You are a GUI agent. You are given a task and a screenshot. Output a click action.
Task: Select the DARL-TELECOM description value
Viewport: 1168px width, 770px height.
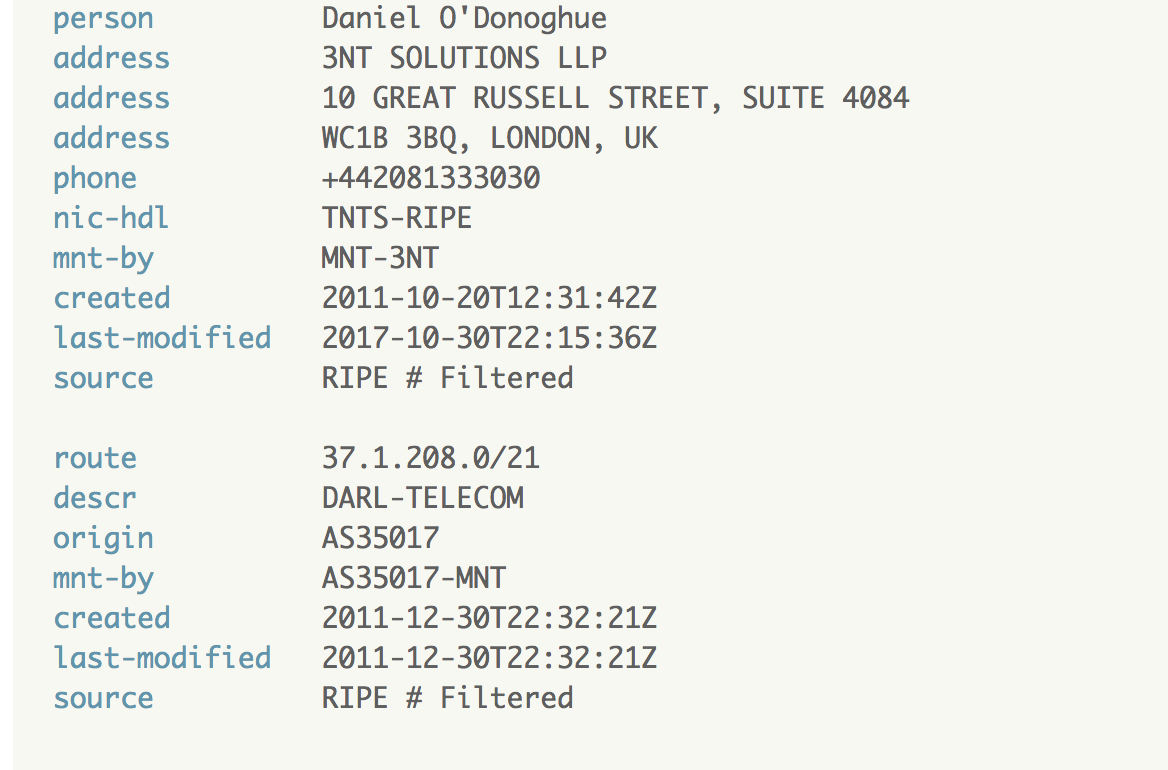click(x=422, y=498)
